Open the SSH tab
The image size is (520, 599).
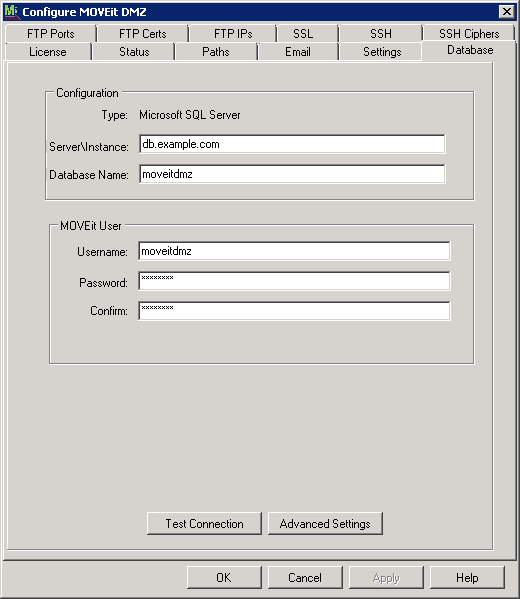381,34
